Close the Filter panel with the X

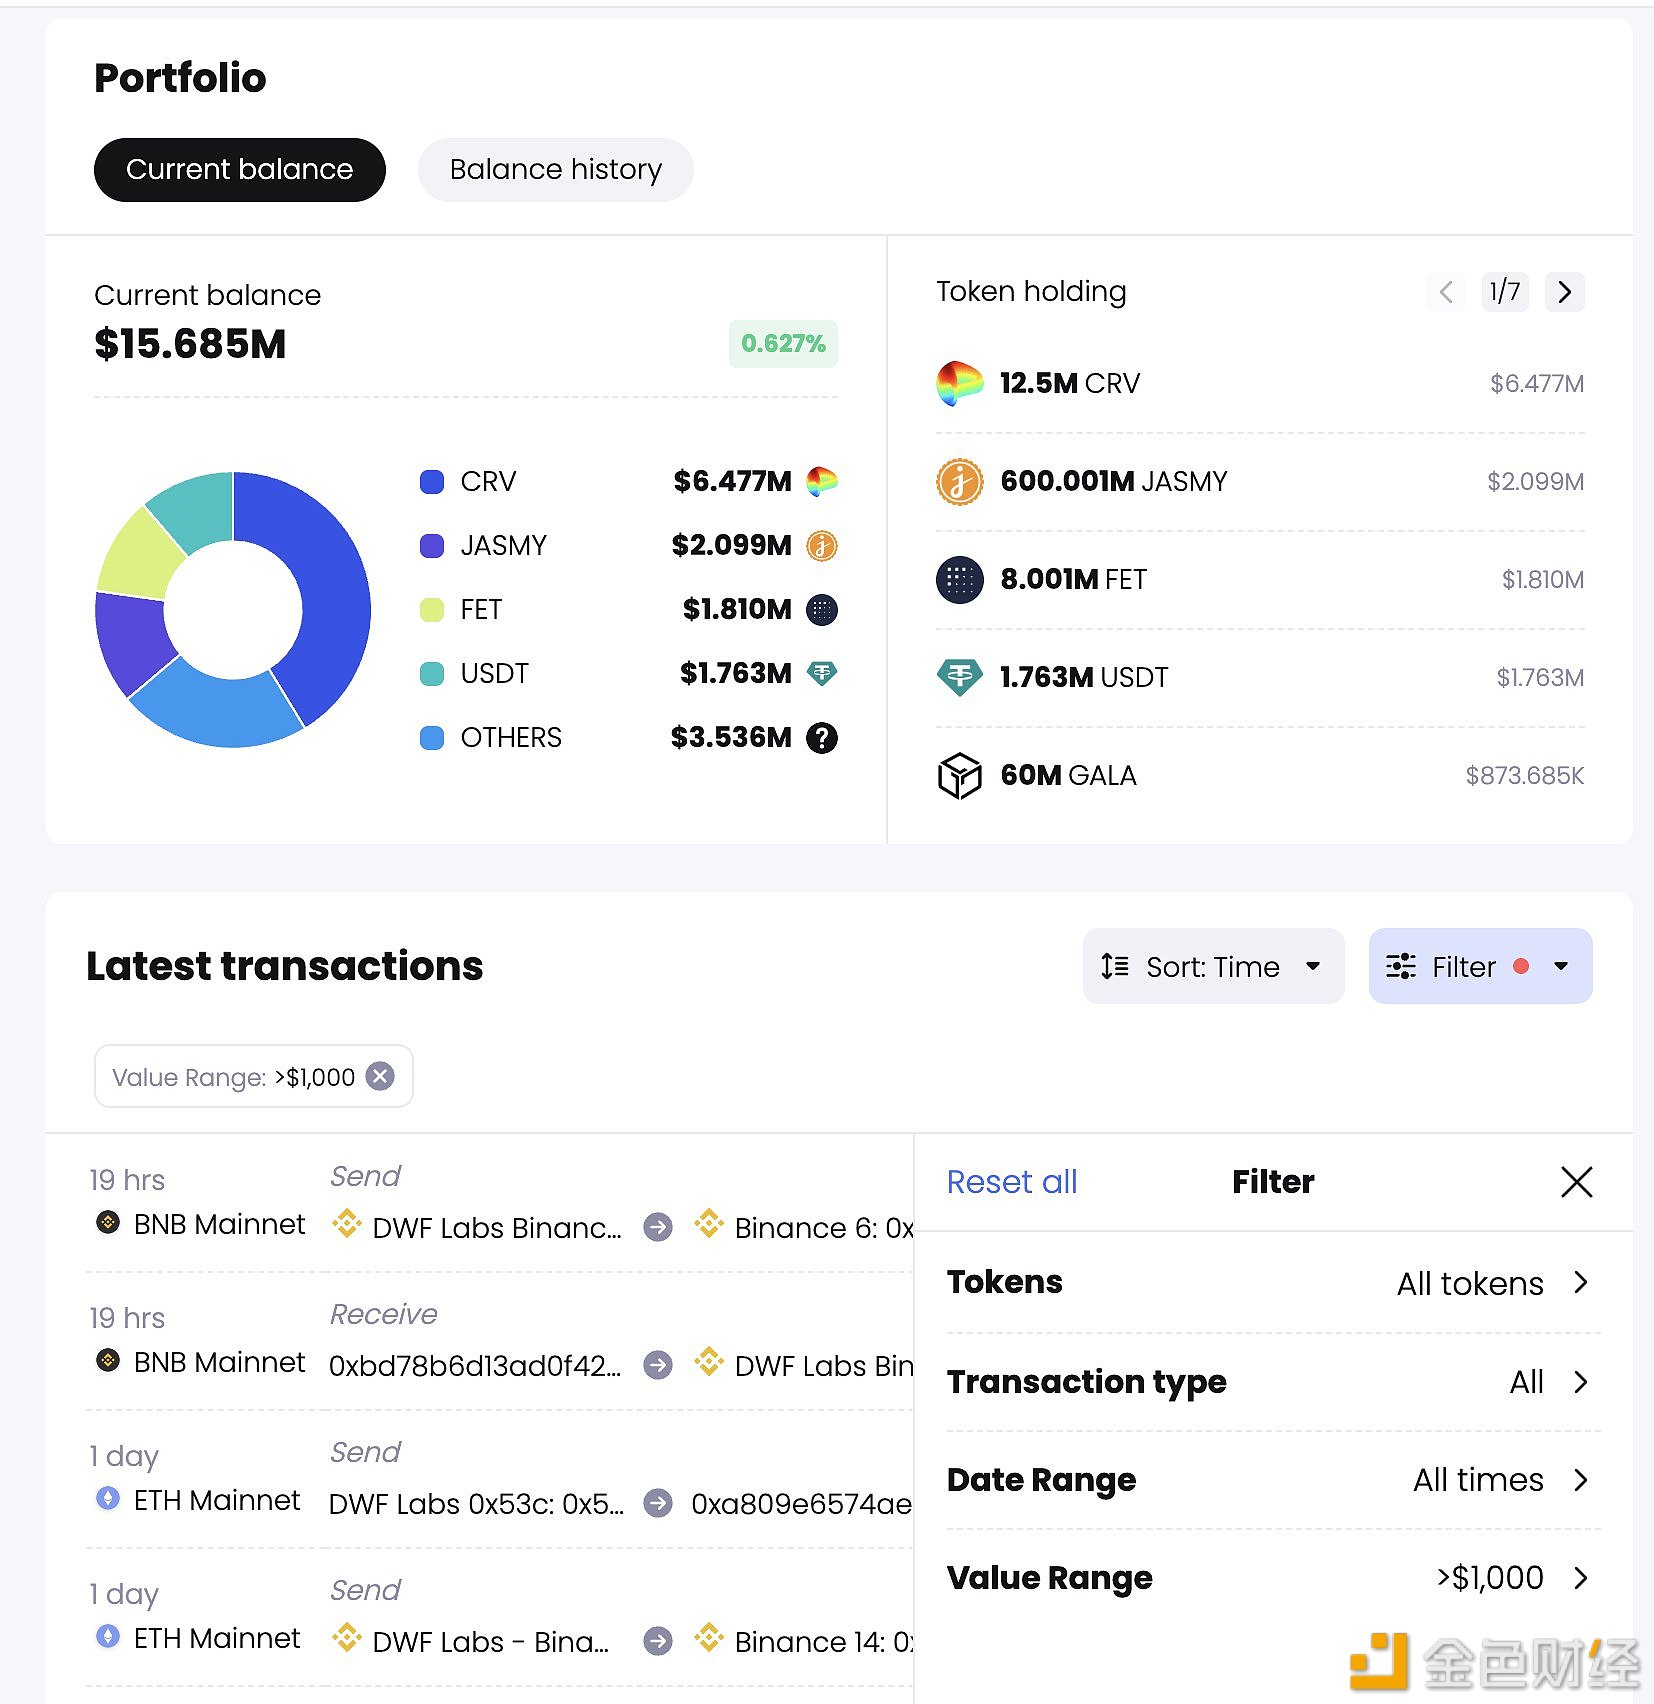[1576, 1181]
